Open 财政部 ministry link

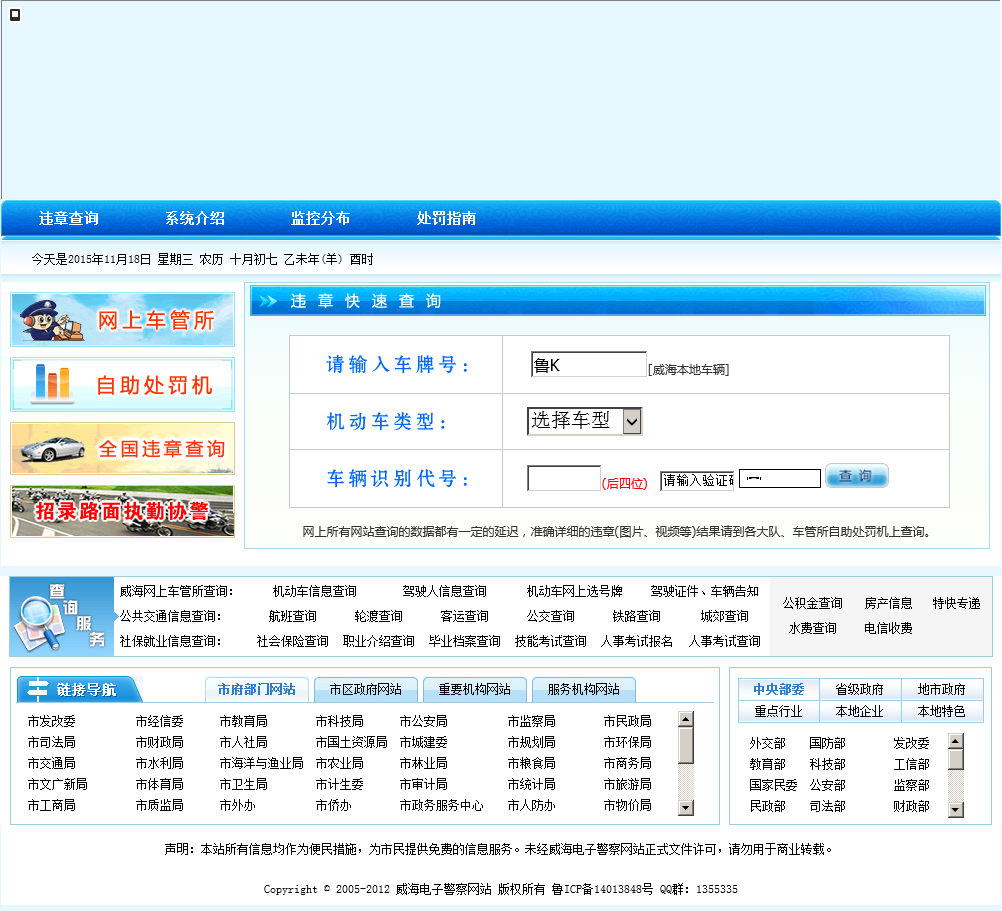[x=911, y=806]
